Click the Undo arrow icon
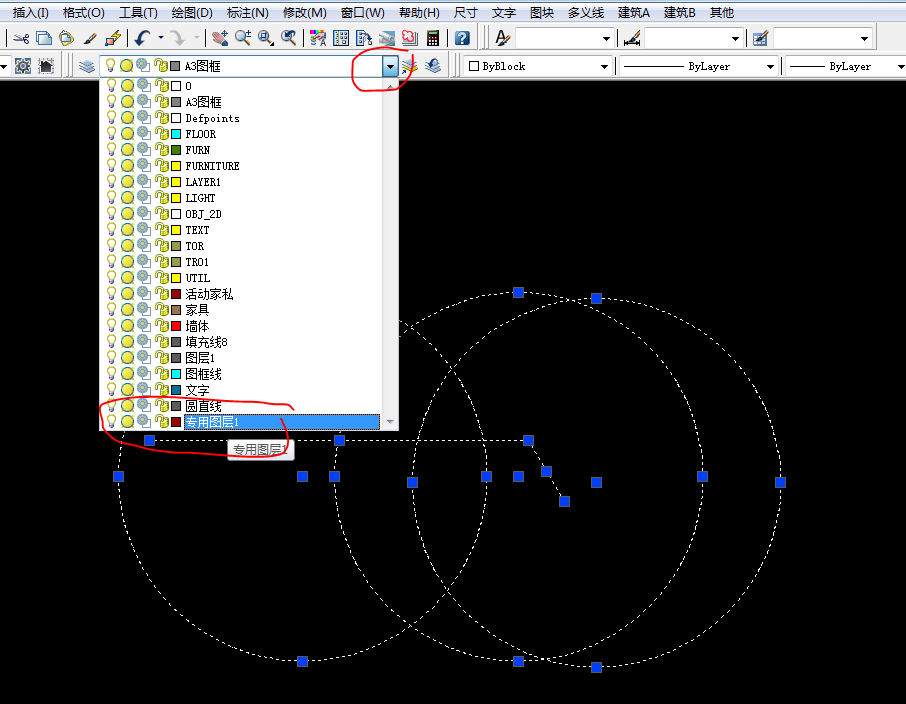 [x=143, y=39]
